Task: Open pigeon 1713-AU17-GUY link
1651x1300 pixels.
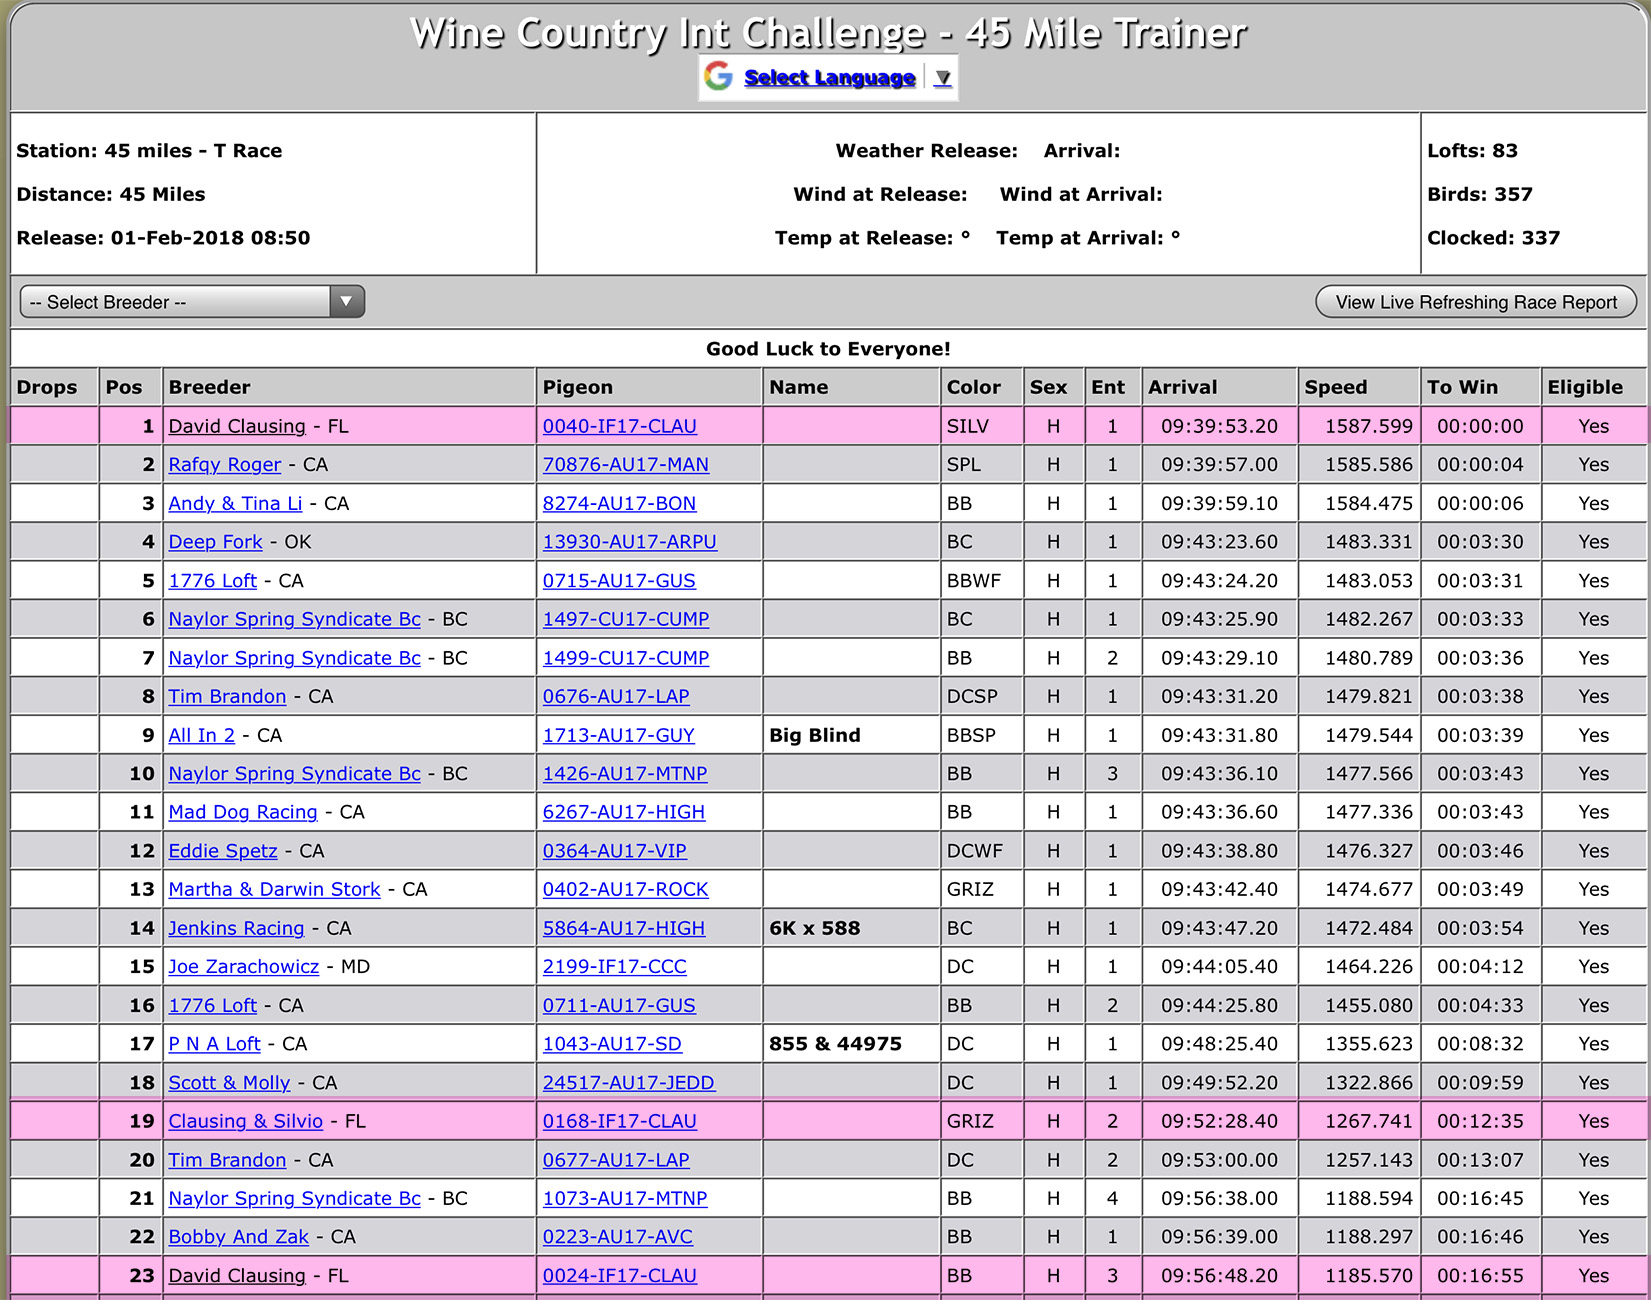Action: click(618, 736)
